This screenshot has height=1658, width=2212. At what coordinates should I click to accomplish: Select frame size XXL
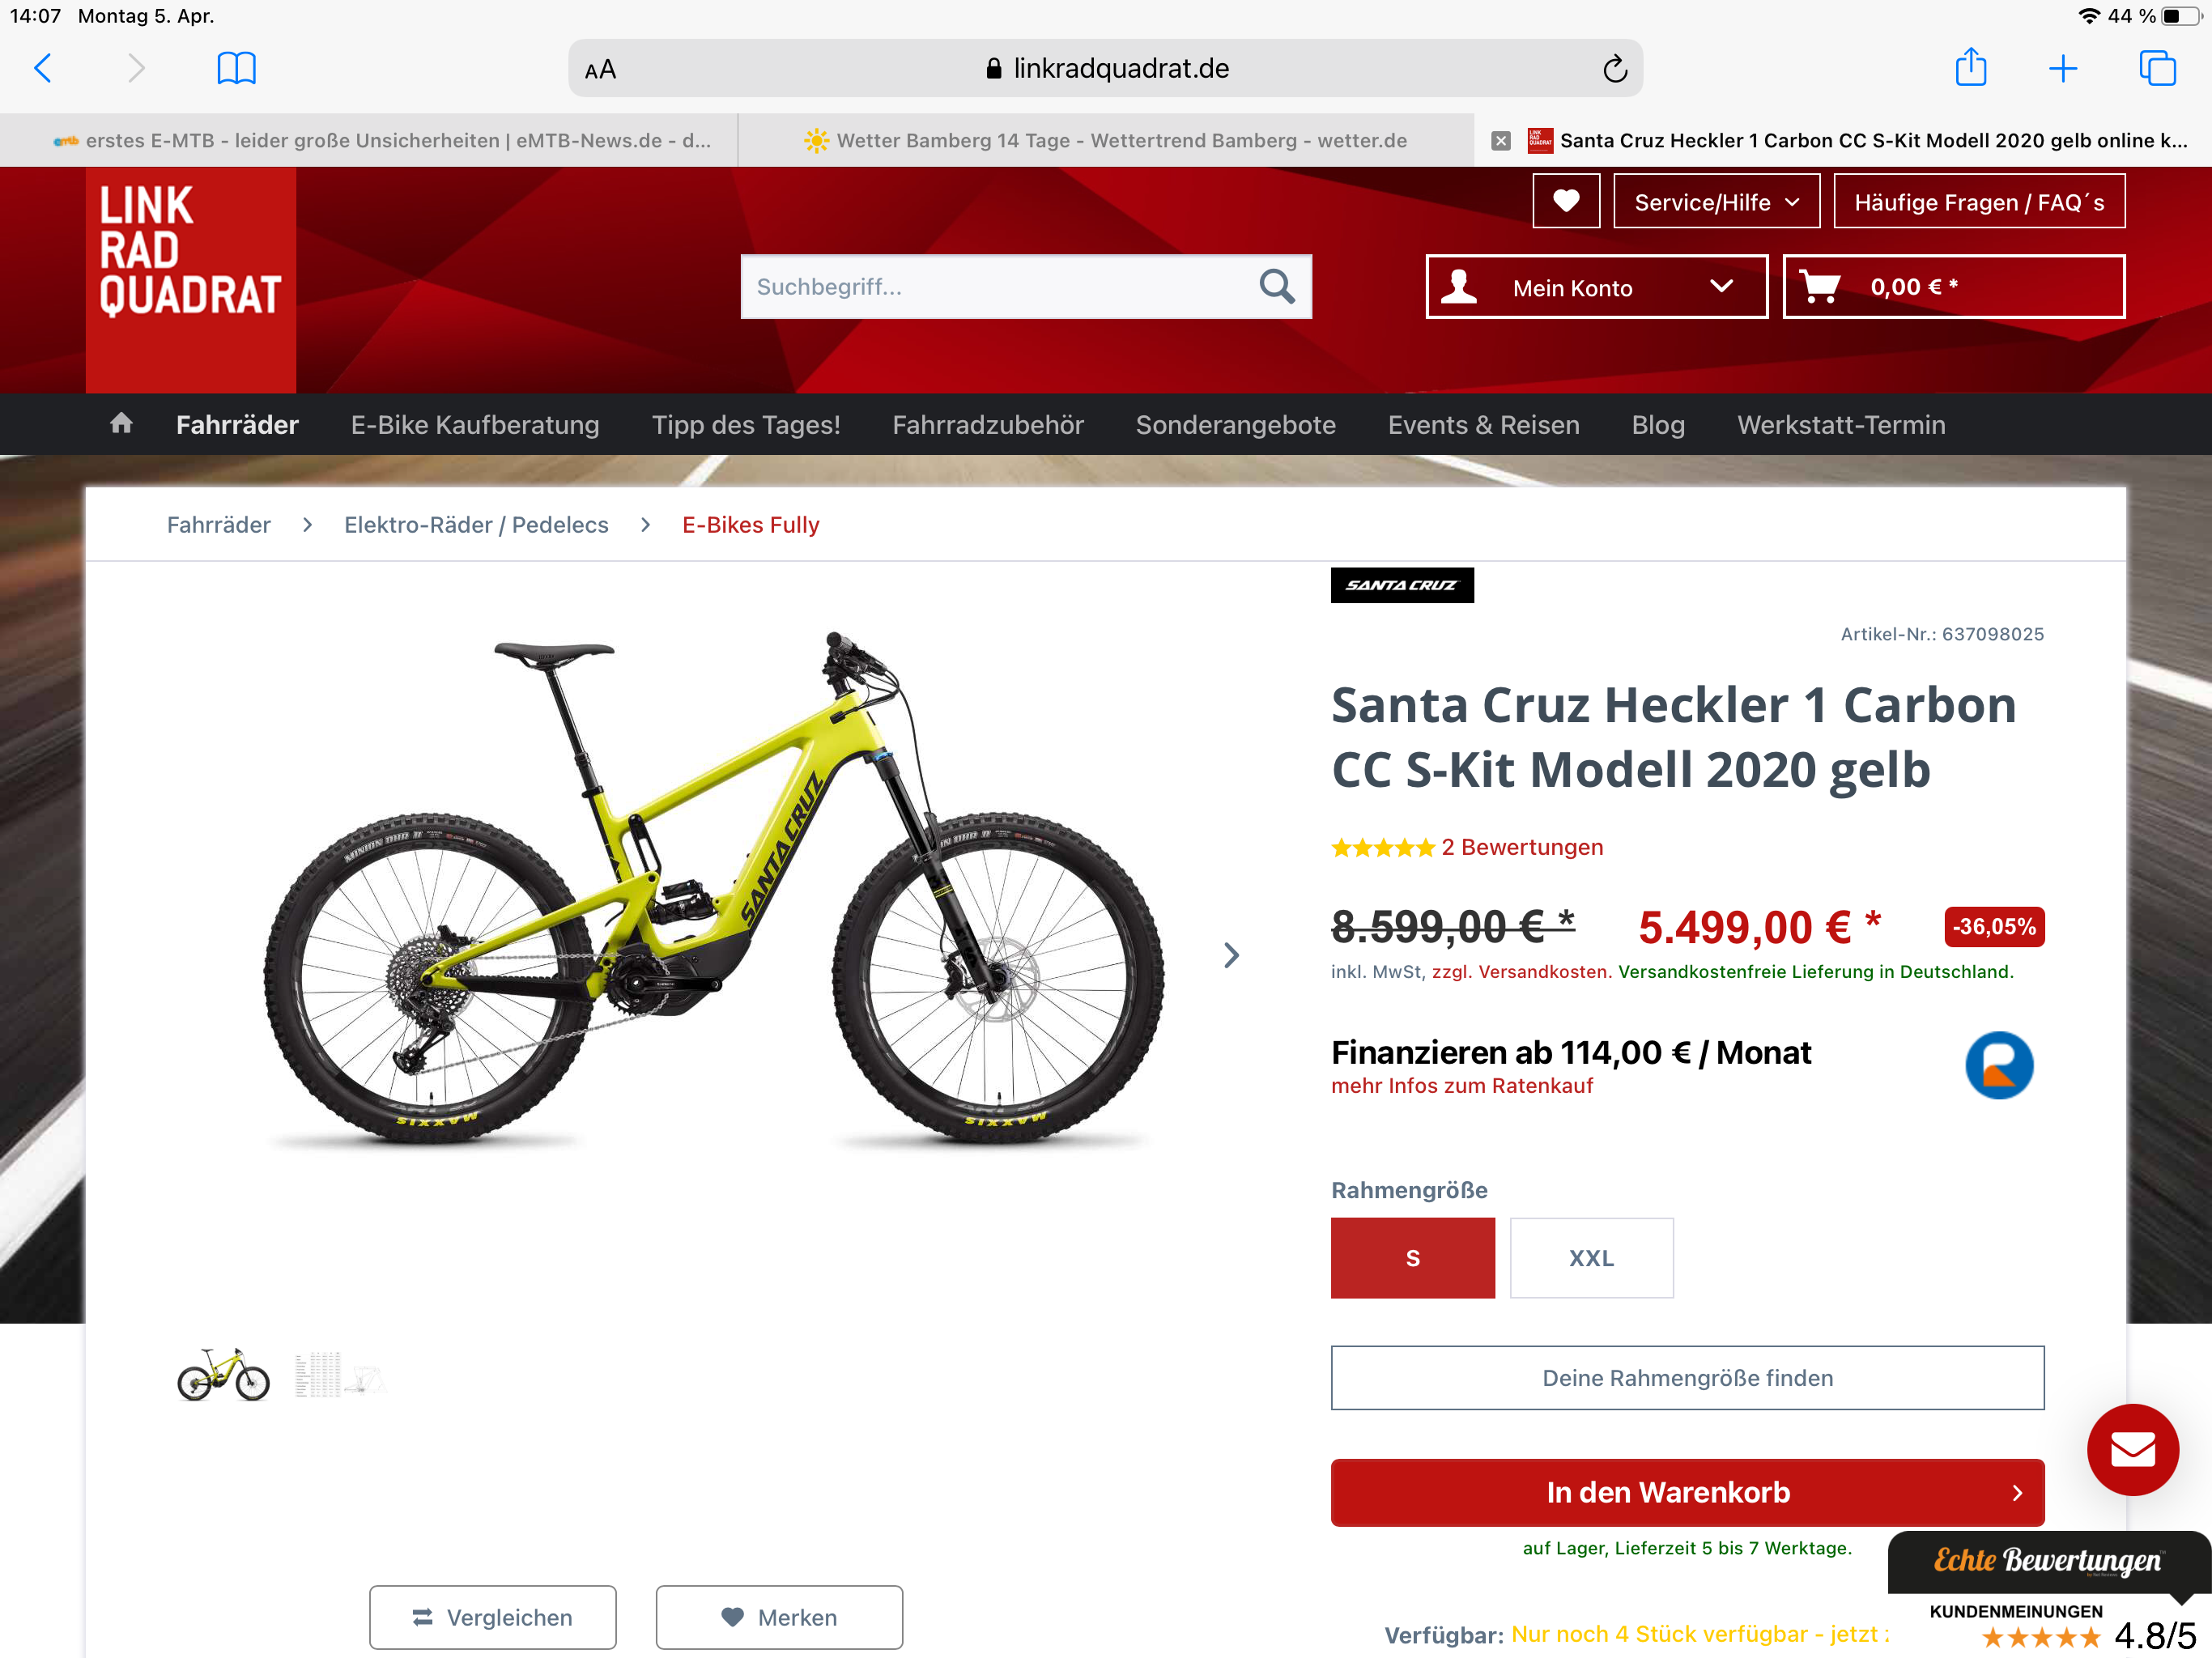tap(1591, 1257)
